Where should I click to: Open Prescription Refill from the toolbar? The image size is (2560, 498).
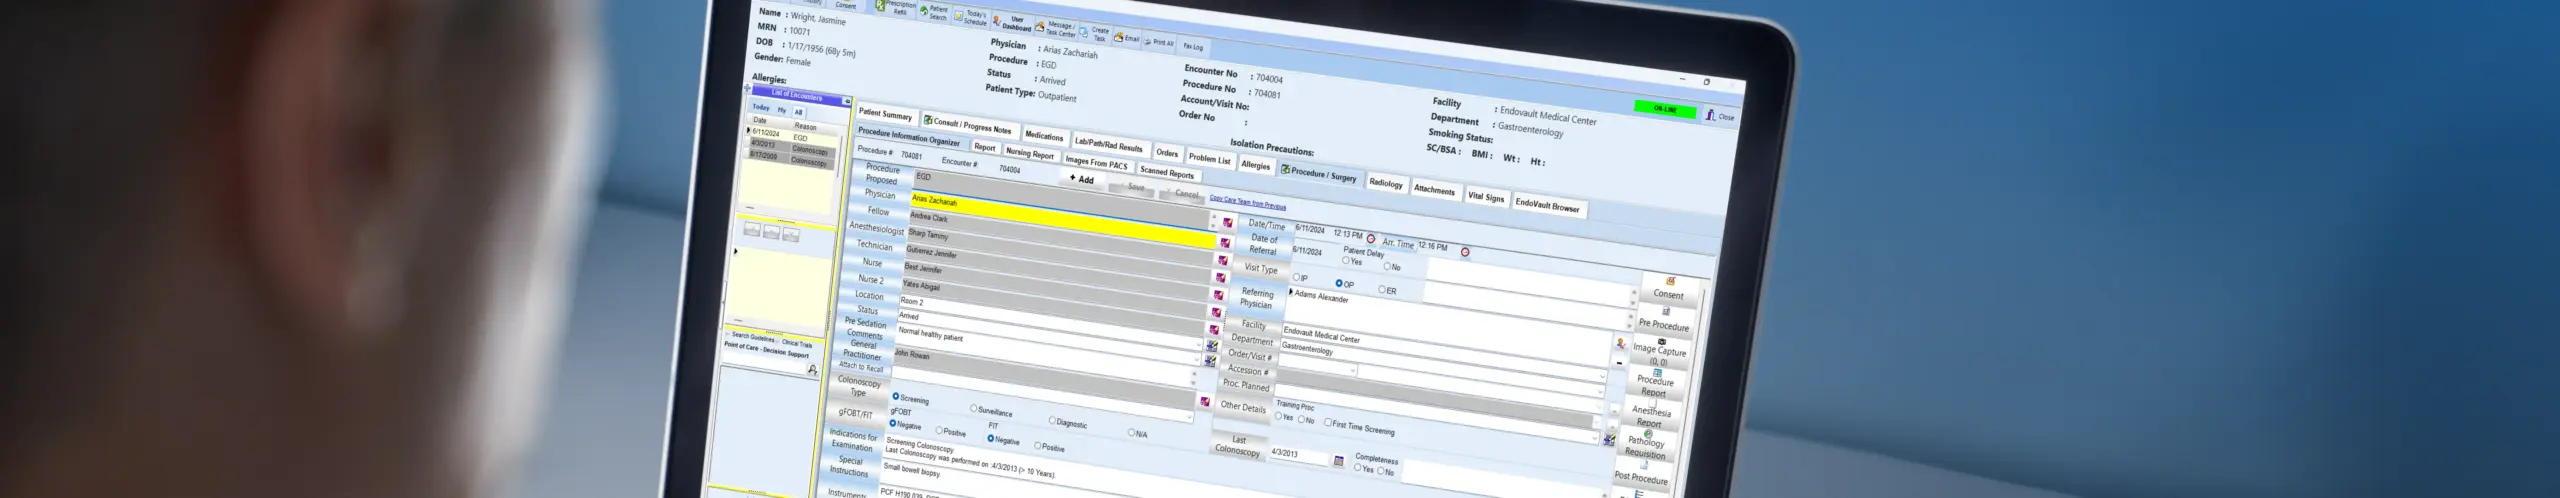pos(898,7)
